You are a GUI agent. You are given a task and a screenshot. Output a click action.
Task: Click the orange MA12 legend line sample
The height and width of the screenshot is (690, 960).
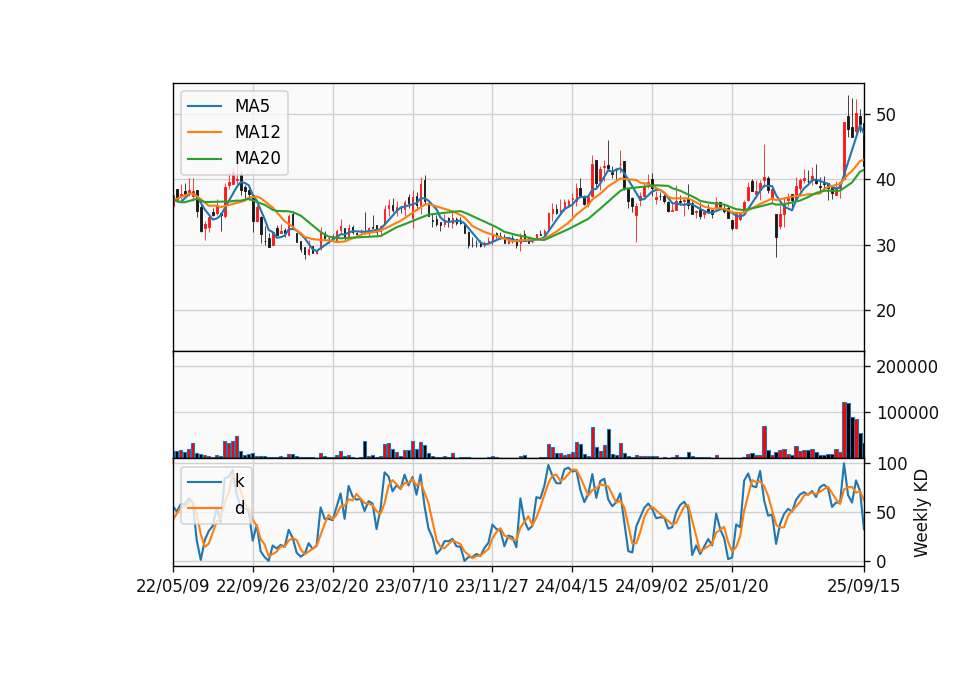(x=204, y=132)
